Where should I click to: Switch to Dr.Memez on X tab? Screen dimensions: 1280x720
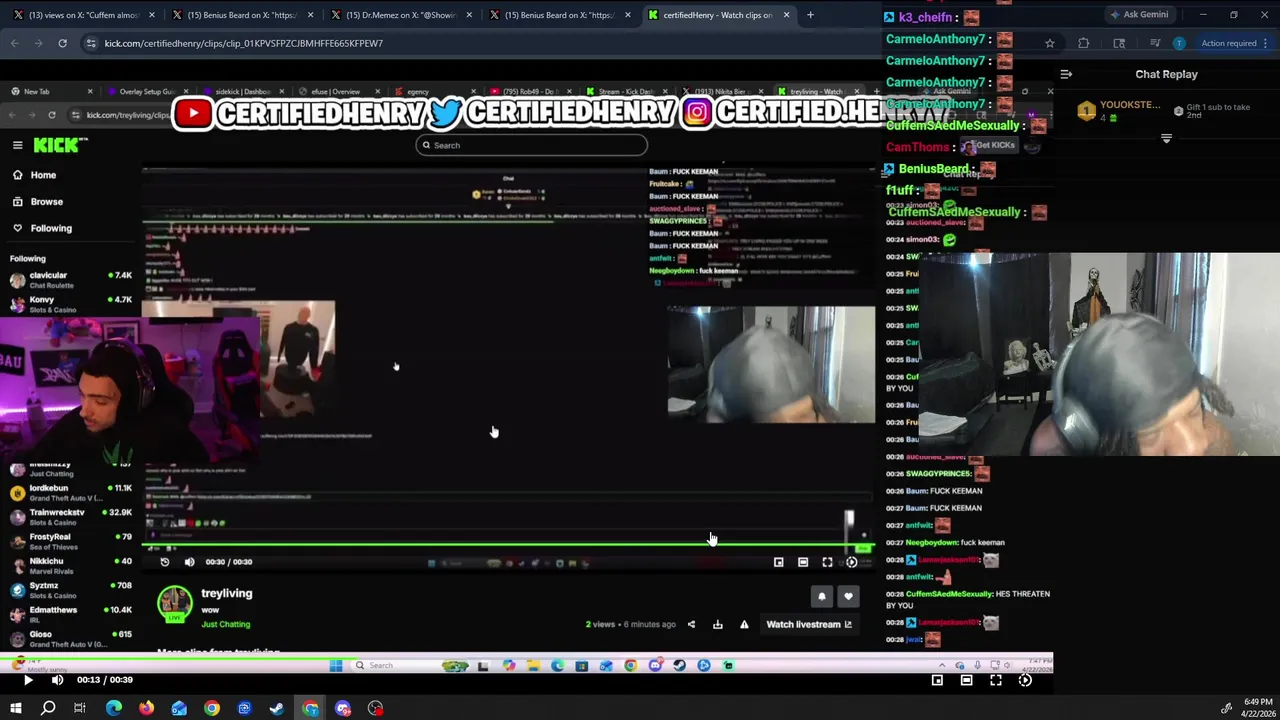[402, 15]
